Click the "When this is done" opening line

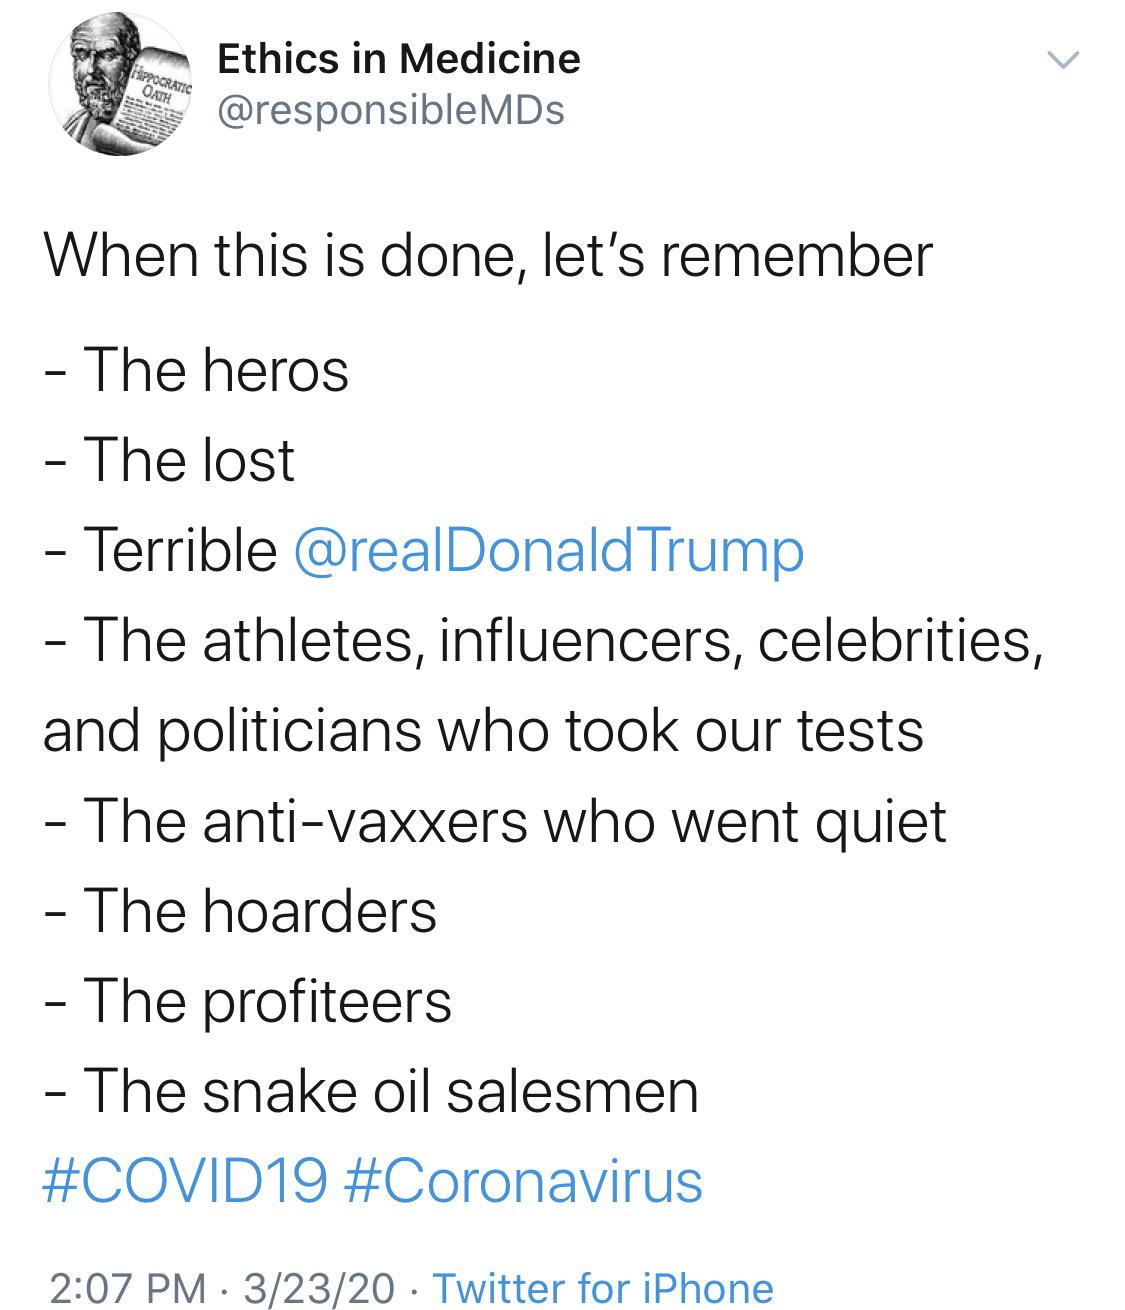click(487, 255)
